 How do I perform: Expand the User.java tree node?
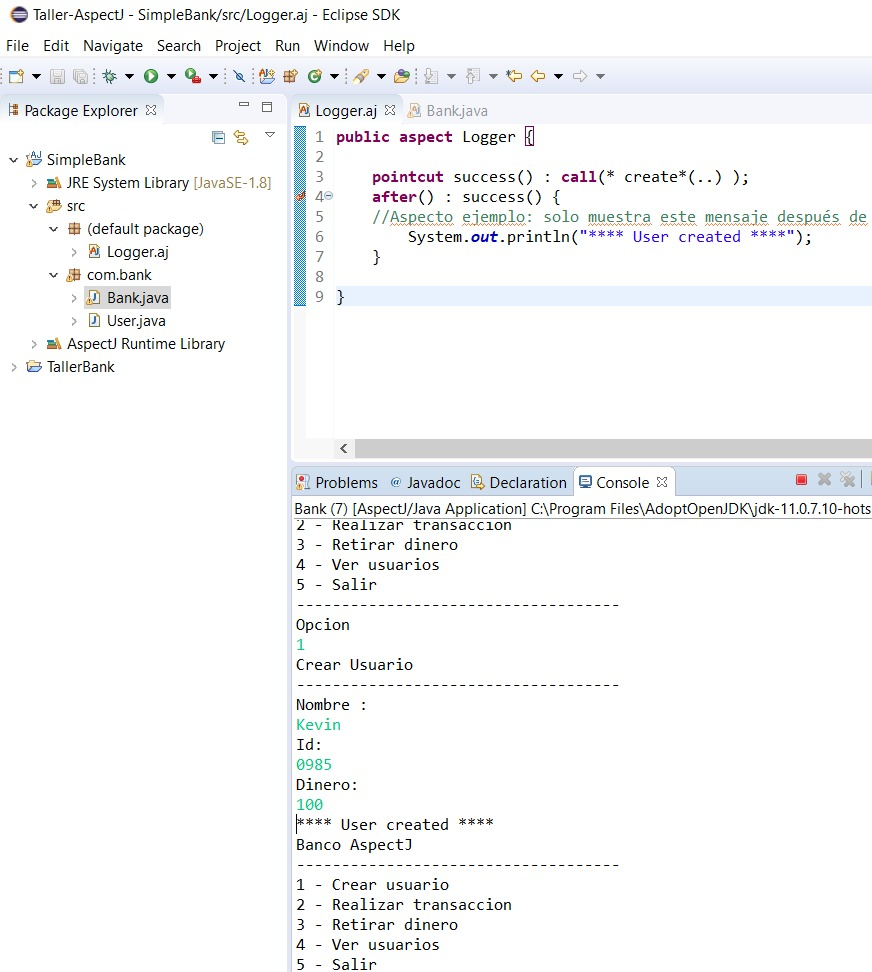(74, 321)
